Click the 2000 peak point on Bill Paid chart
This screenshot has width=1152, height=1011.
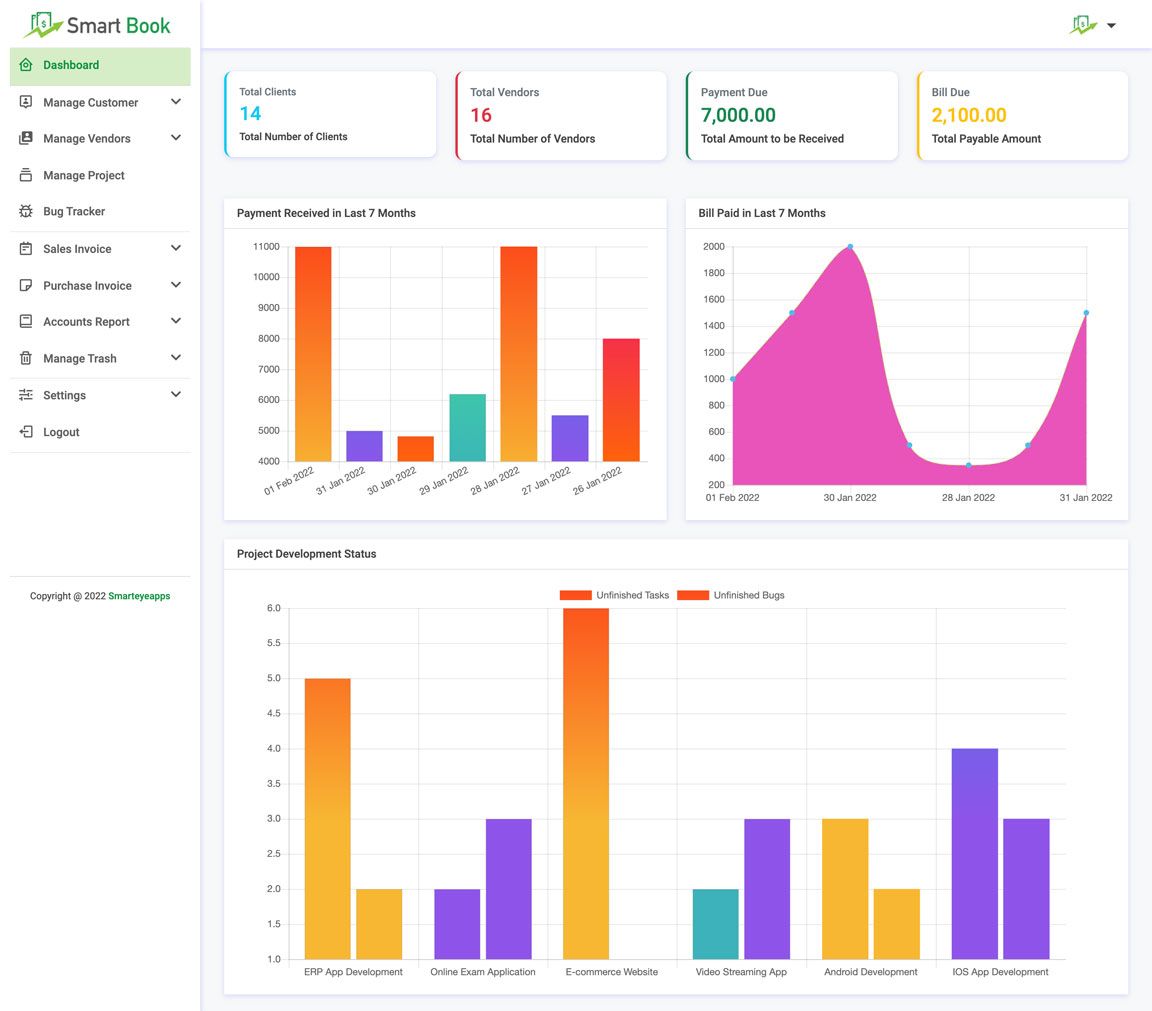click(850, 247)
